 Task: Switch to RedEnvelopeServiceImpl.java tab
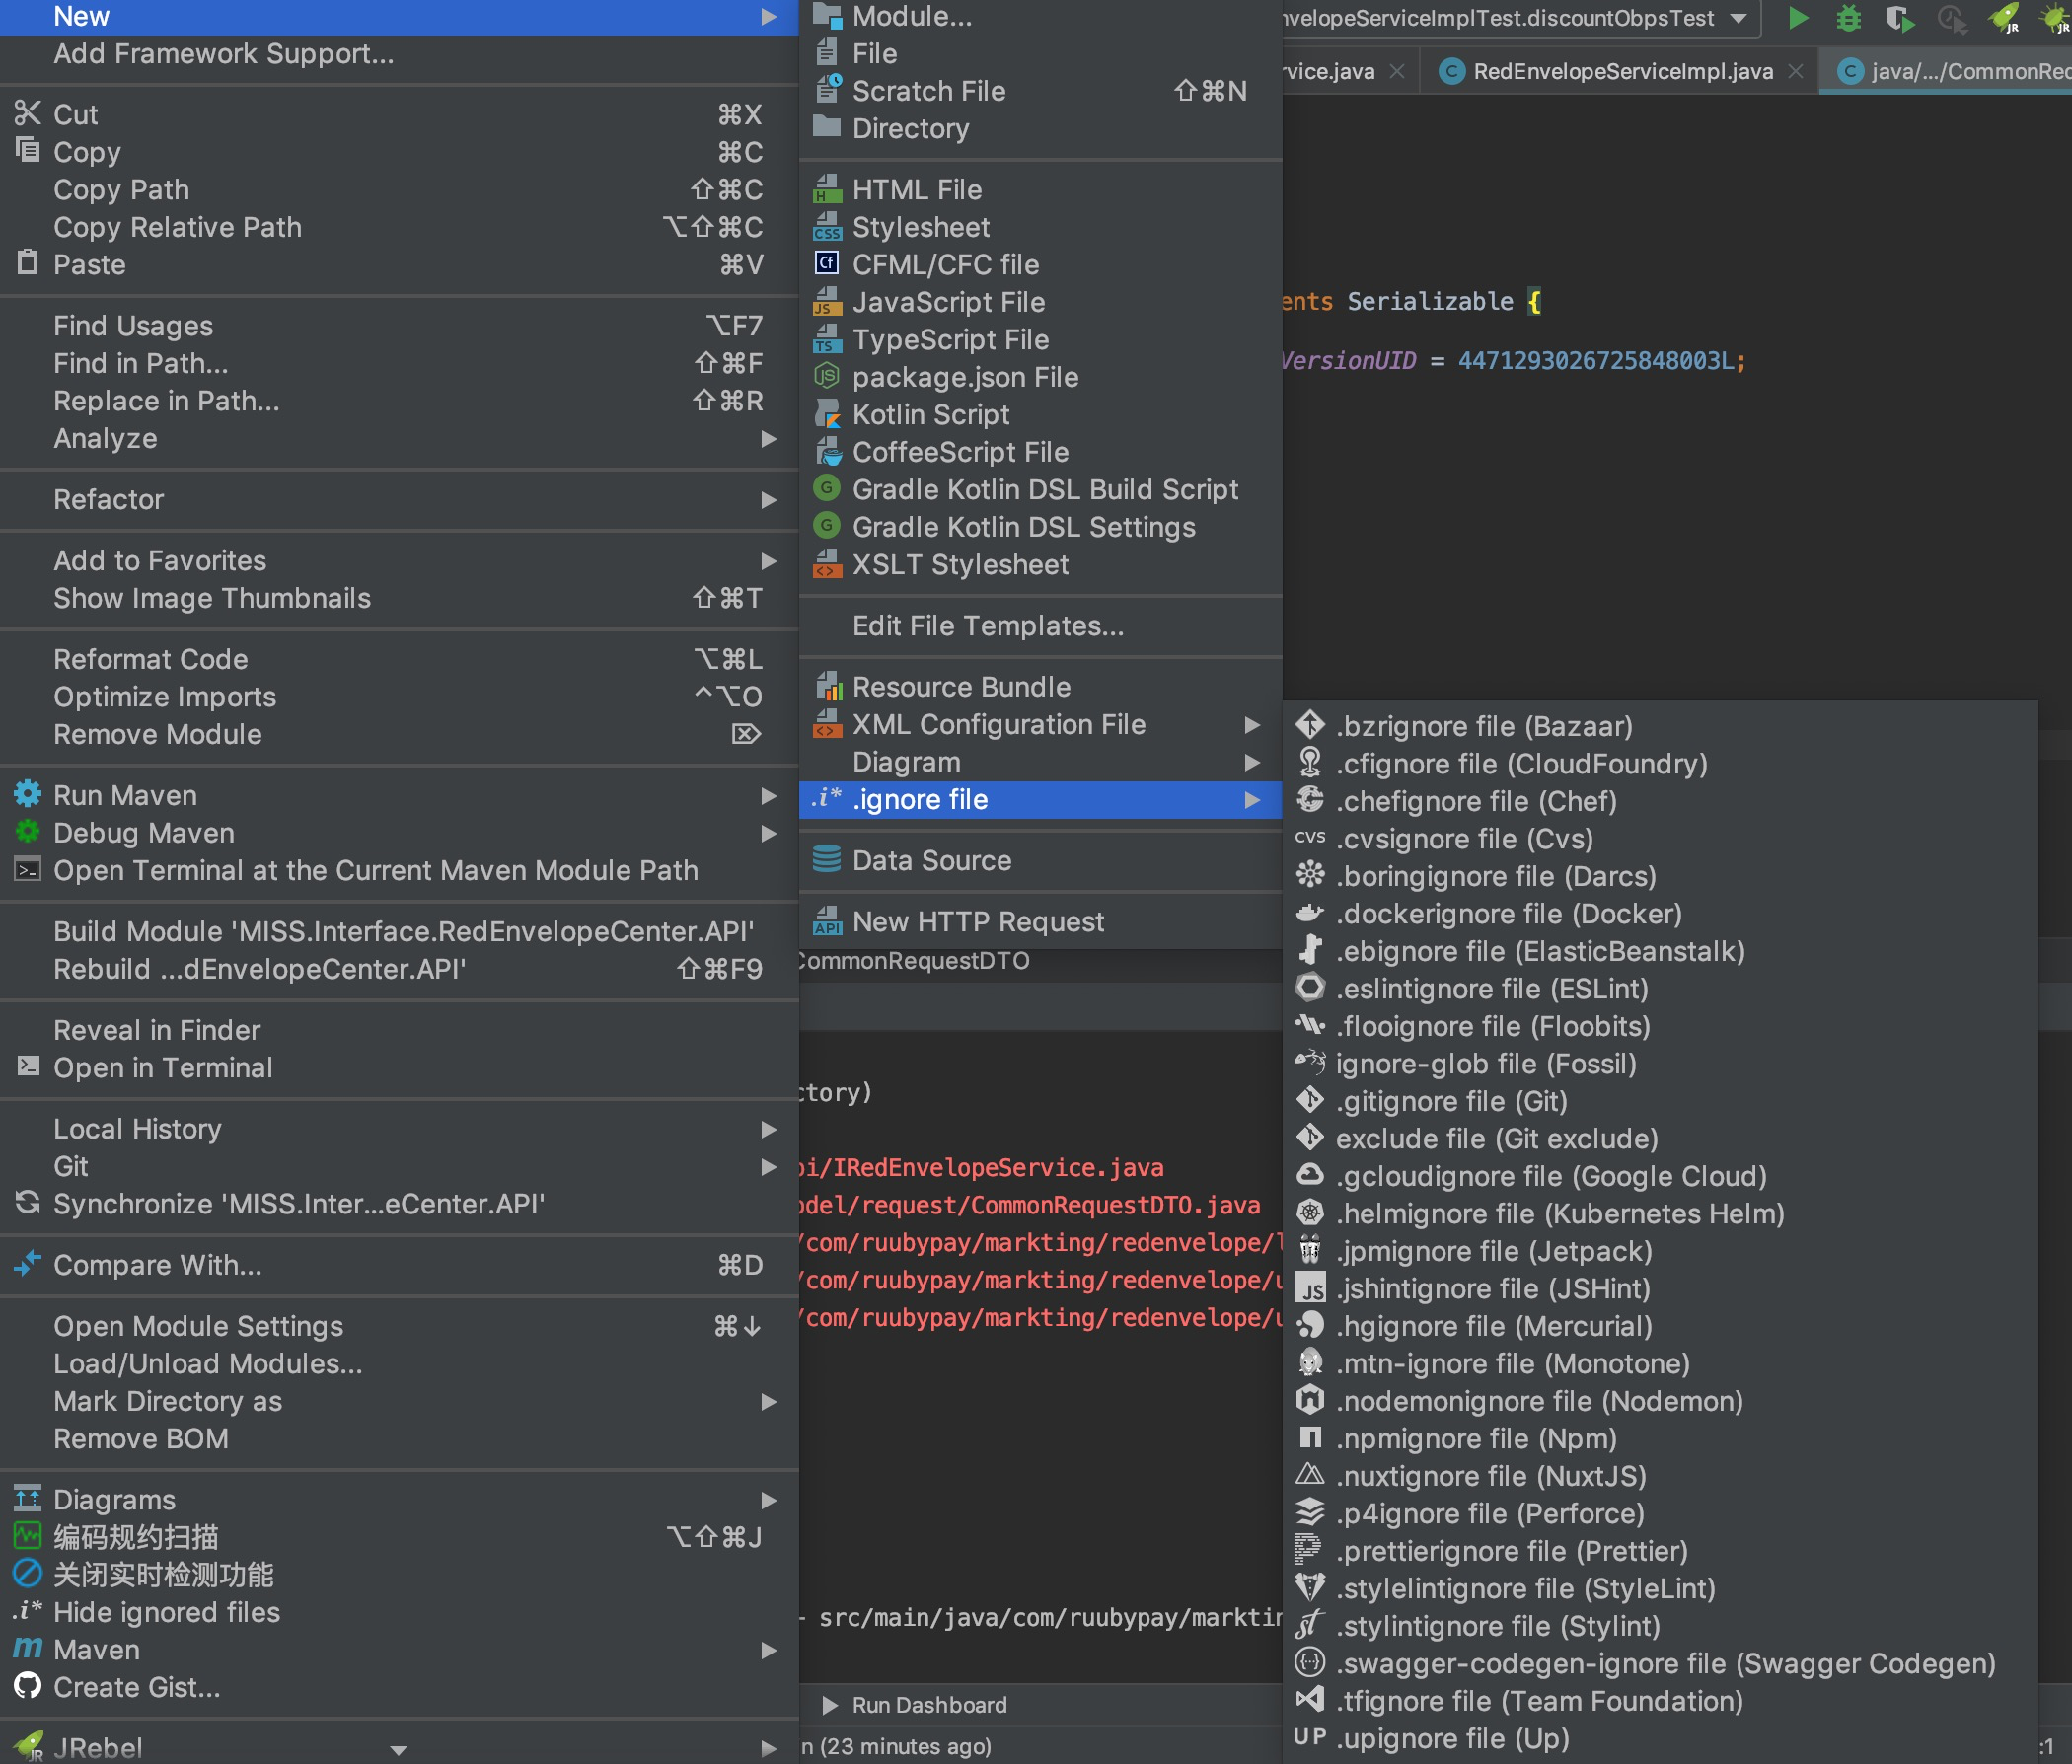(x=1621, y=71)
